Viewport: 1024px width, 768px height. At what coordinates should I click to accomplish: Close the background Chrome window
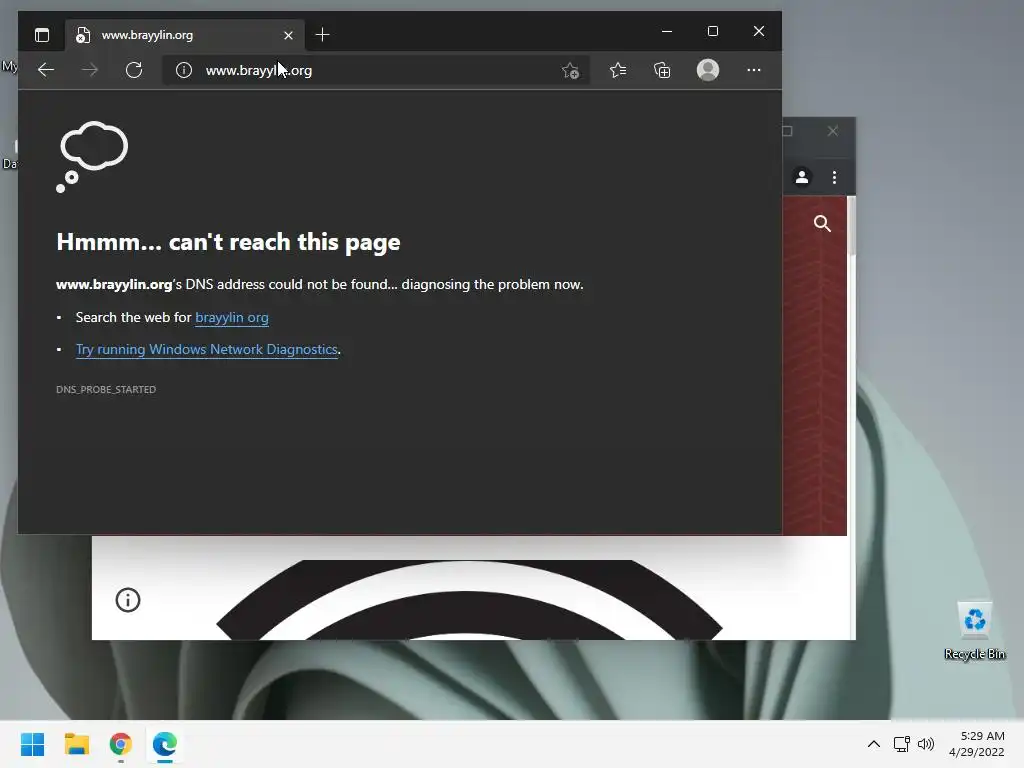point(833,131)
